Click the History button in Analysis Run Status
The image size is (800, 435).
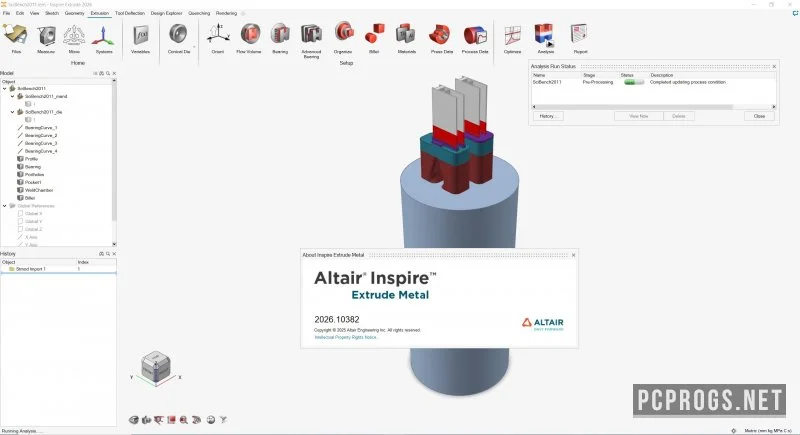pyautogui.click(x=548, y=116)
